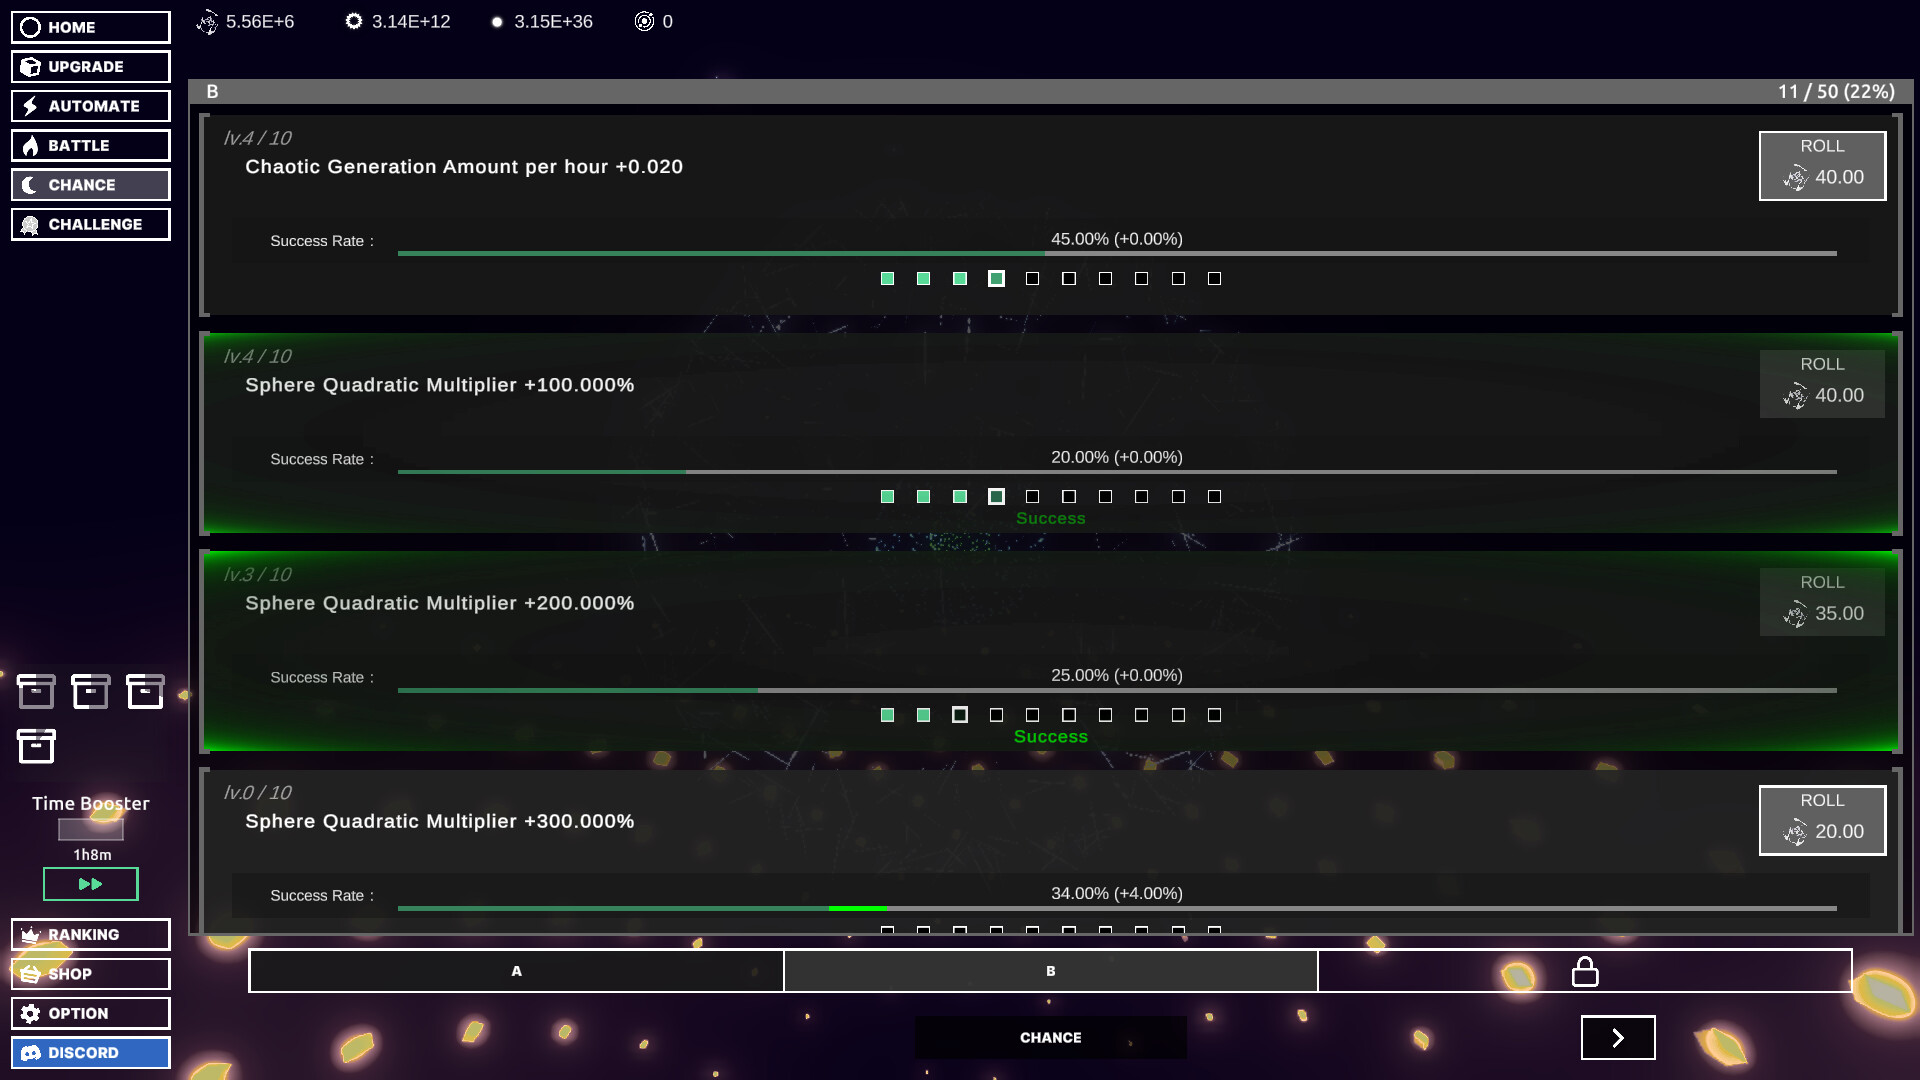
Task: Toggle the fourth green pip under Chaotic Generation
Action: tap(996, 279)
